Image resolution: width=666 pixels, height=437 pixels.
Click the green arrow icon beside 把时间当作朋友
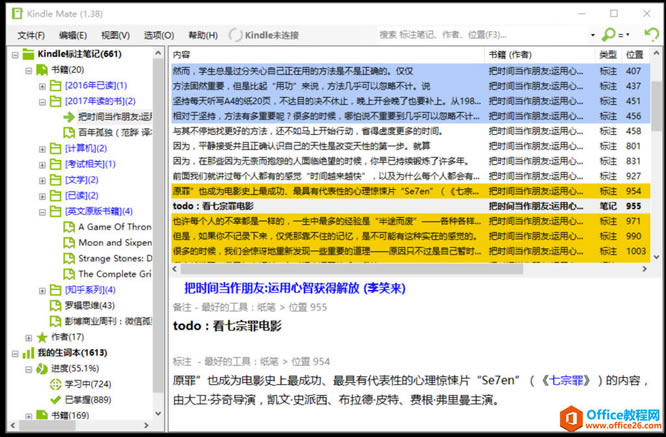[69, 117]
